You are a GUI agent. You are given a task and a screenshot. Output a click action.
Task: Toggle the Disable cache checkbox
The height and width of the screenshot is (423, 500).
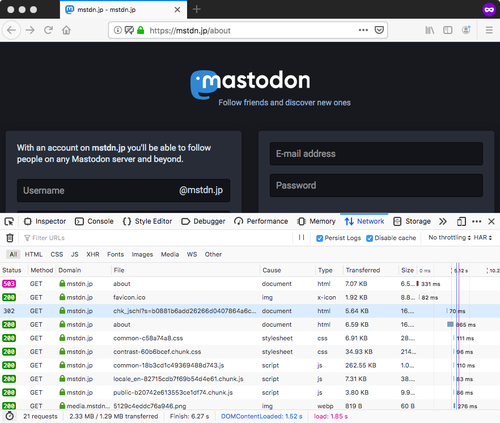click(x=369, y=238)
